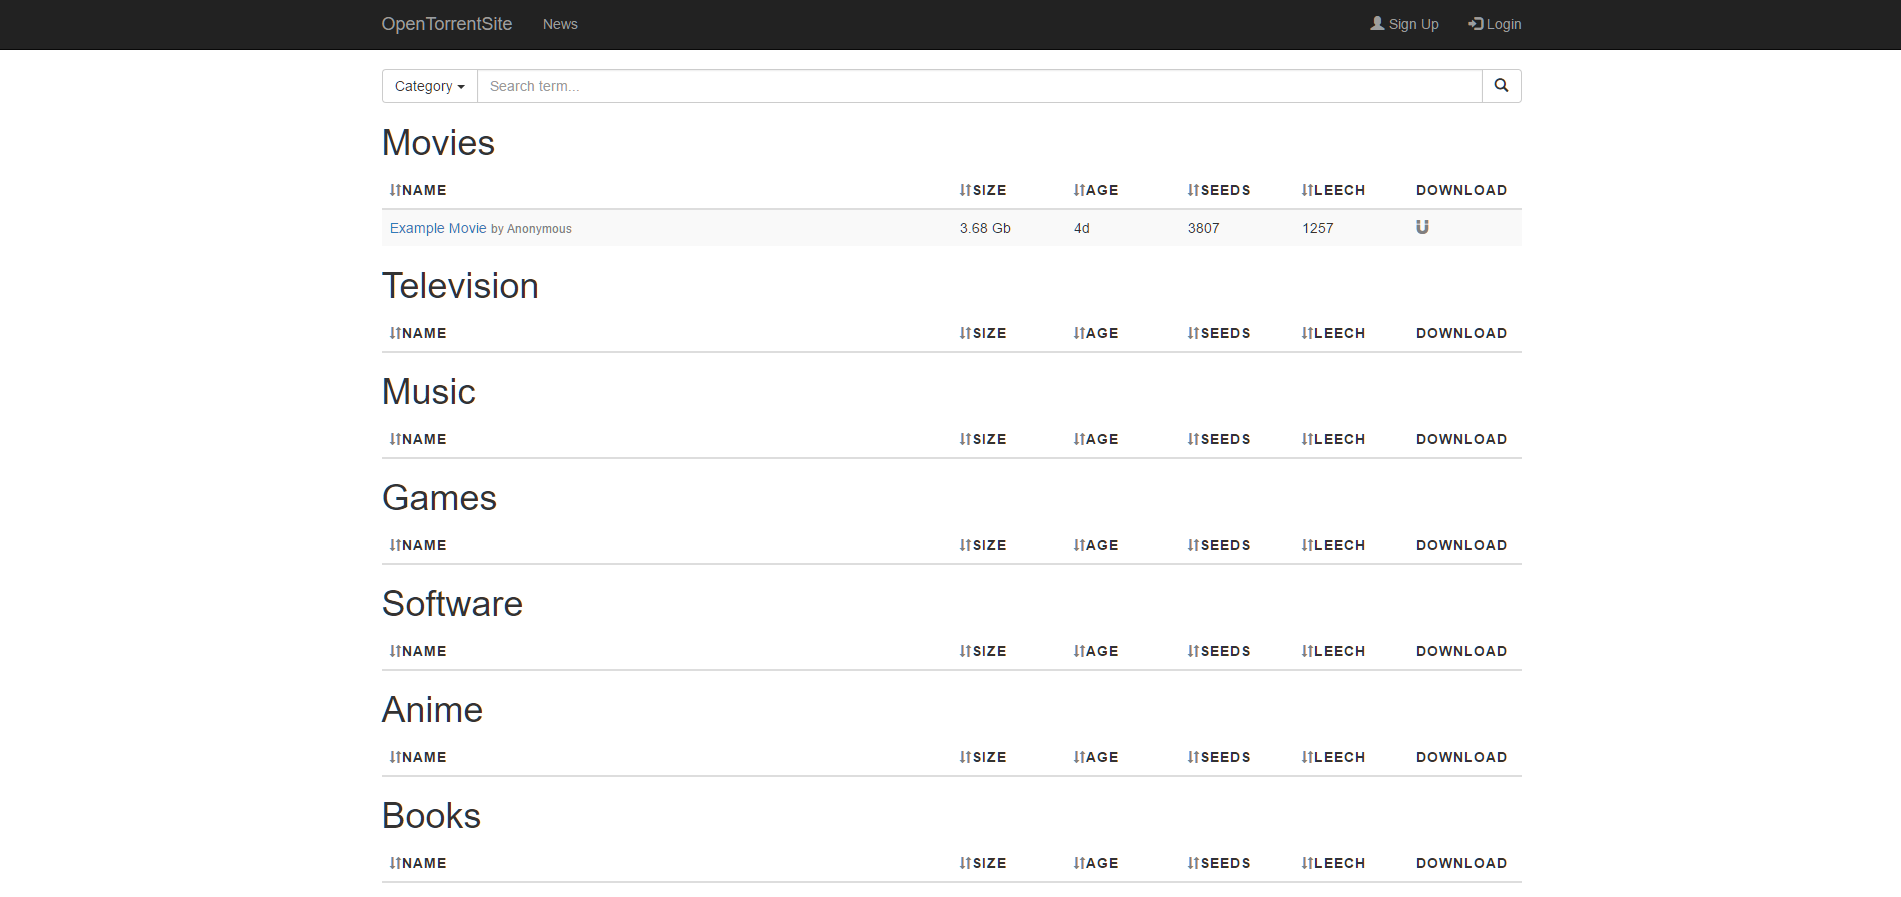The image size is (1901, 897).
Task: Sort Books table by Leech
Action: [x=1333, y=863]
